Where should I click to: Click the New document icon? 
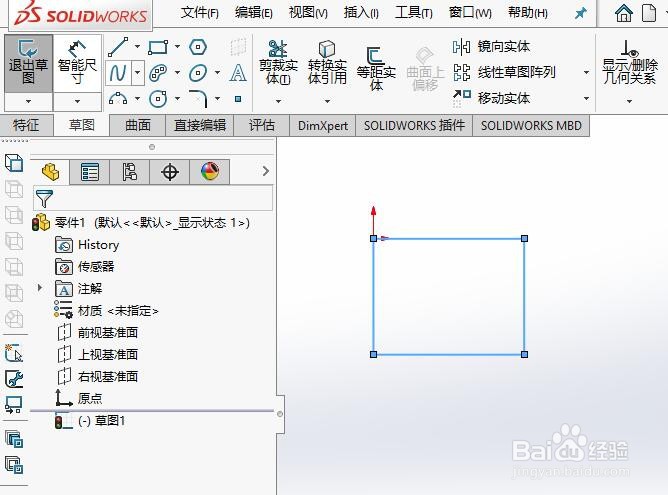point(648,13)
